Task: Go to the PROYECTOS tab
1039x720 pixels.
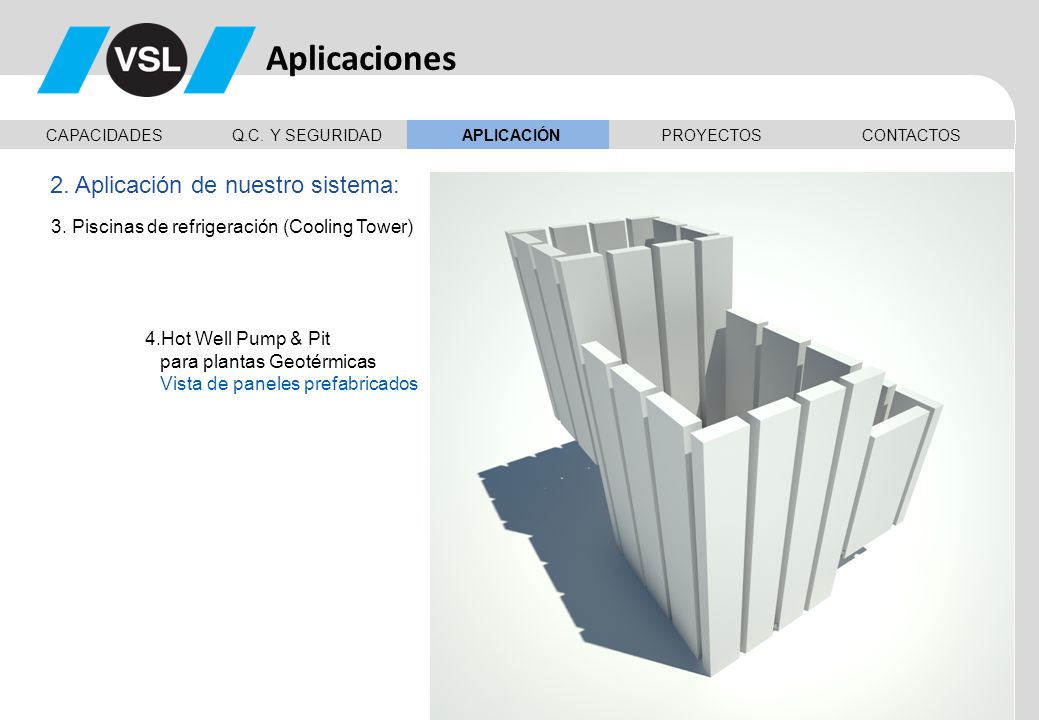Action: [711, 135]
